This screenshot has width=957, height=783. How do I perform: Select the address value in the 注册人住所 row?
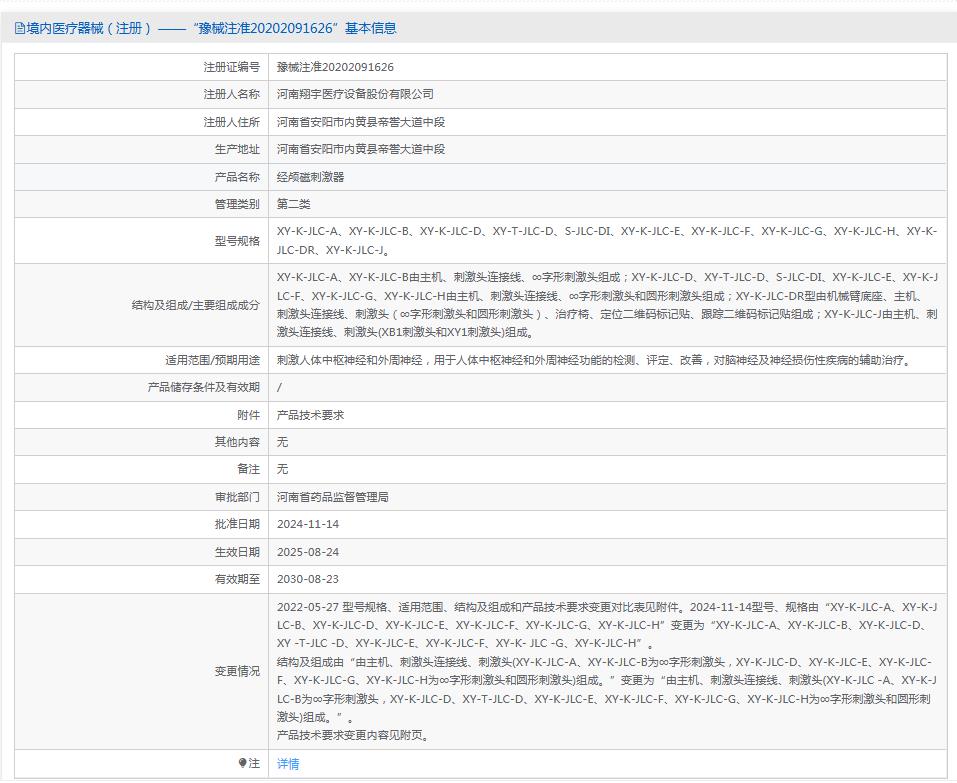coord(361,122)
